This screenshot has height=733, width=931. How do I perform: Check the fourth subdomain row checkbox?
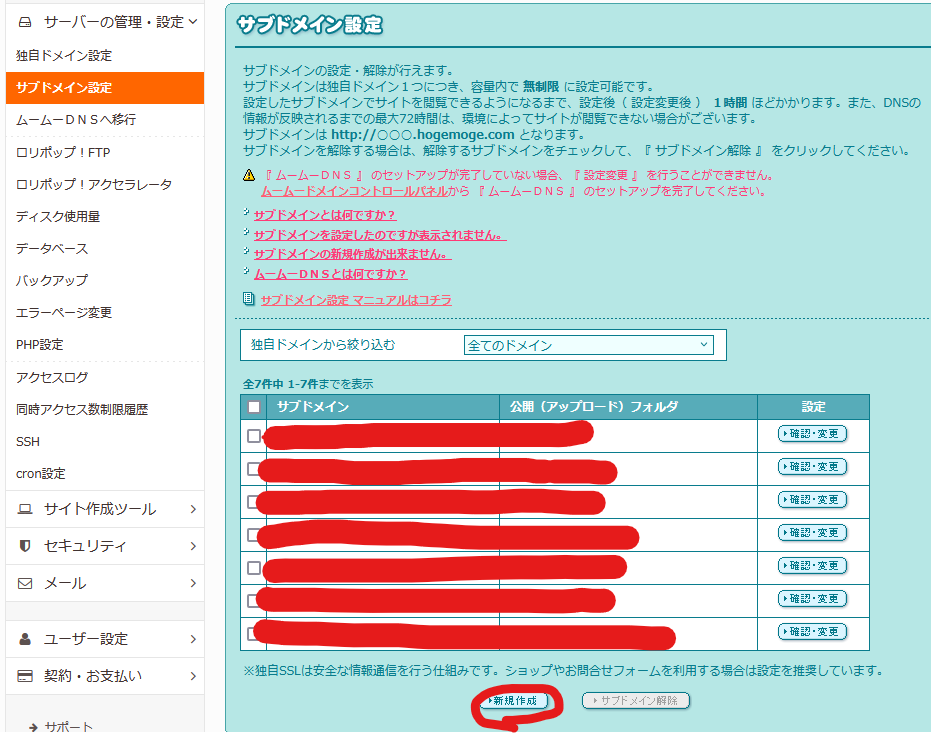point(254,535)
